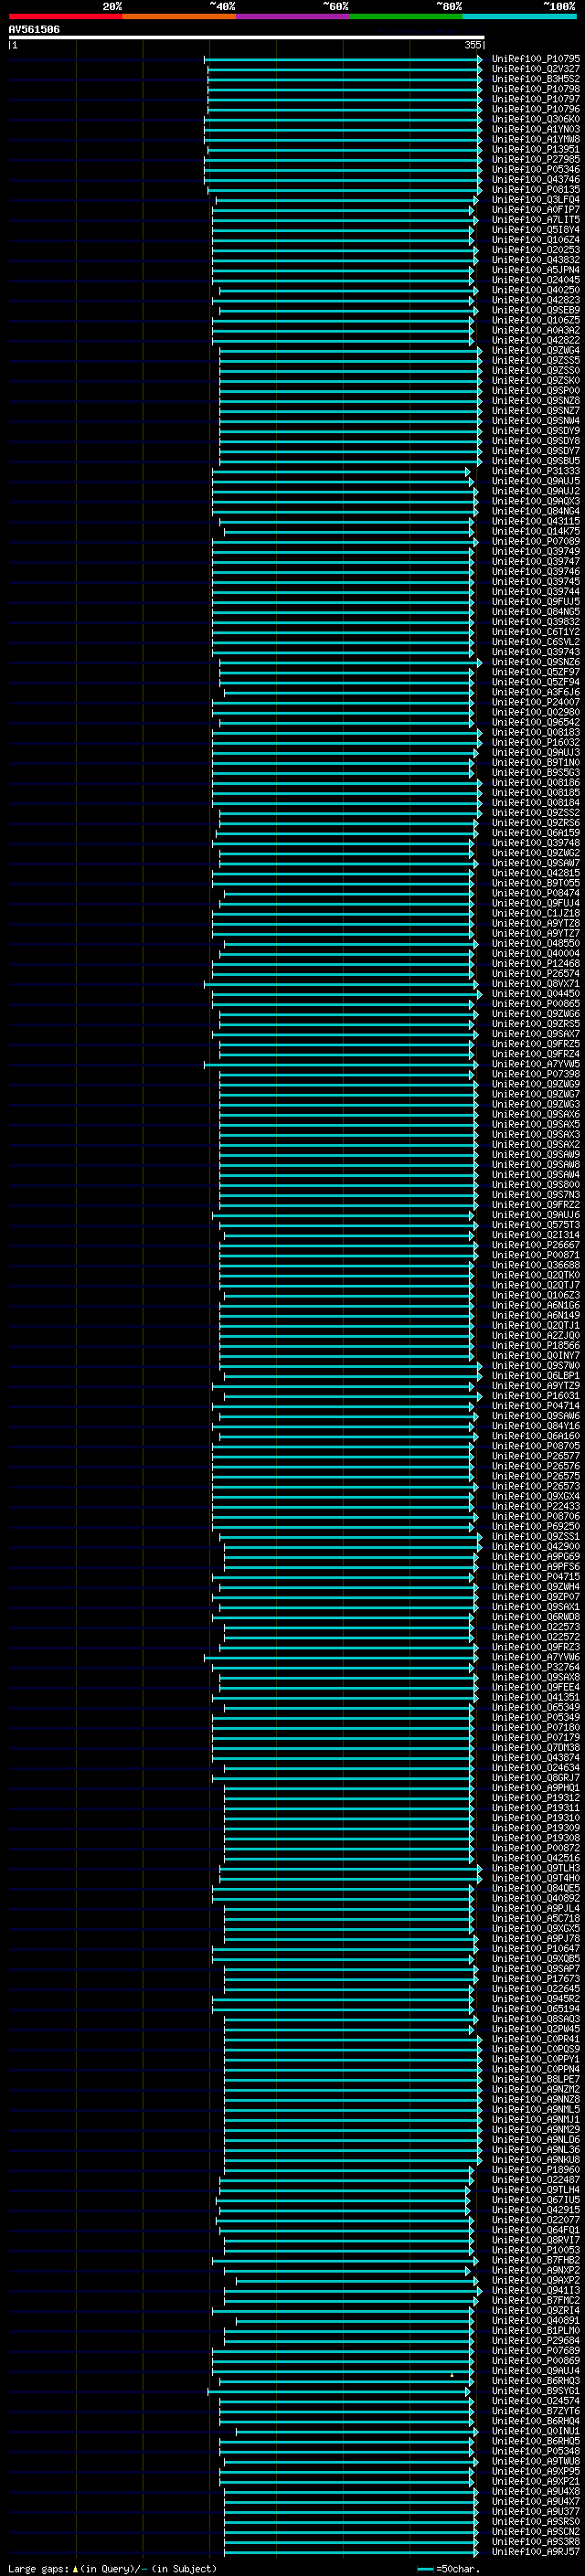Select the label UniRef100_P00871

click(535, 1255)
